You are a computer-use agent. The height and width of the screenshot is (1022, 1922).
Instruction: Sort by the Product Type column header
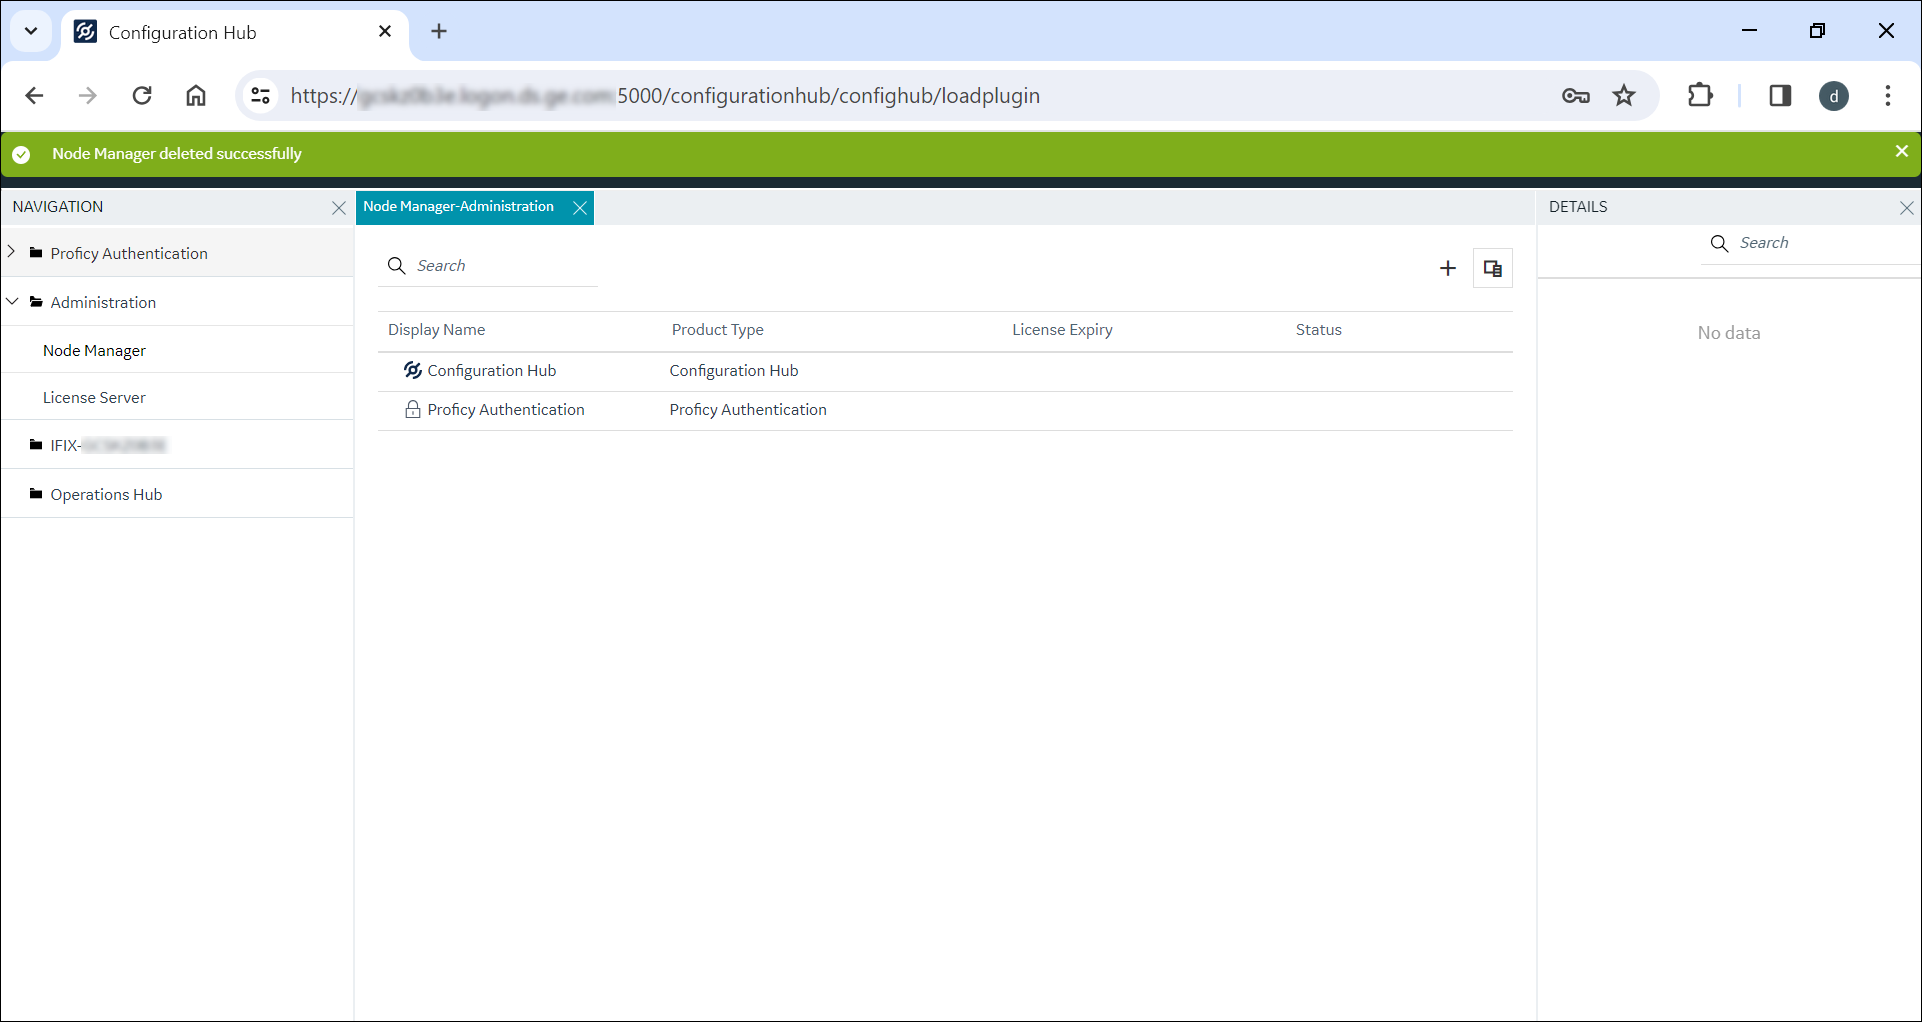tap(717, 330)
